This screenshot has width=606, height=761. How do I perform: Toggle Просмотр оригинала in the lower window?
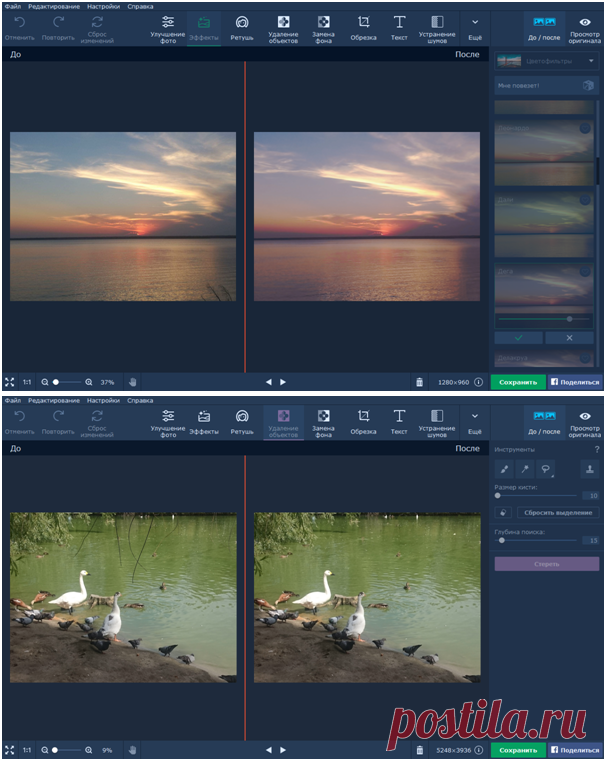point(585,421)
